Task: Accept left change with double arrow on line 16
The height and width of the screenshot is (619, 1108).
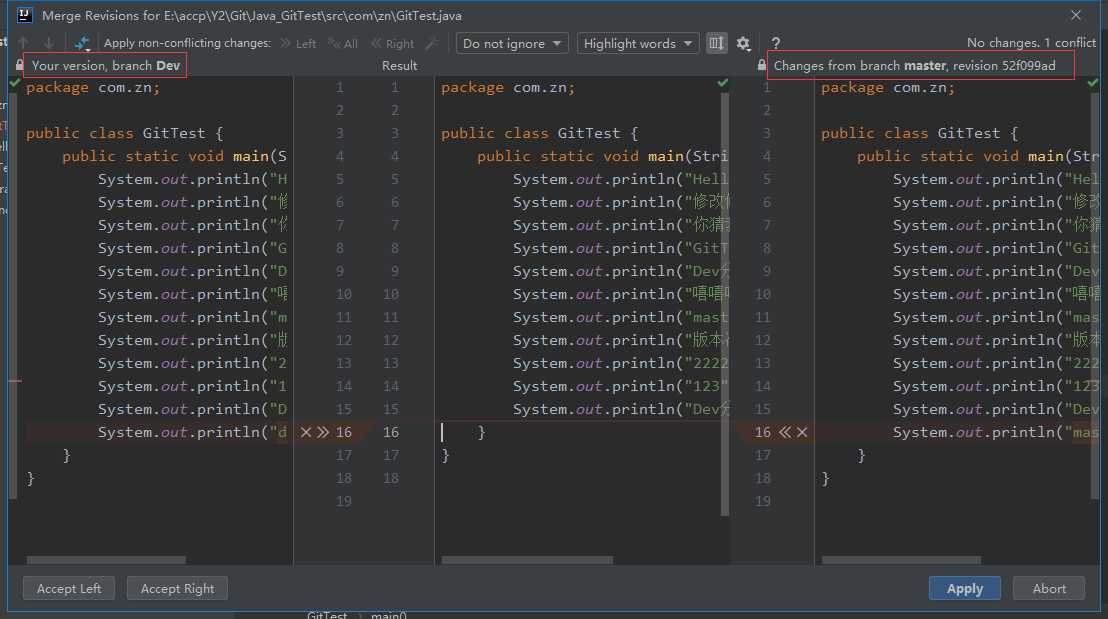Action: coord(323,432)
